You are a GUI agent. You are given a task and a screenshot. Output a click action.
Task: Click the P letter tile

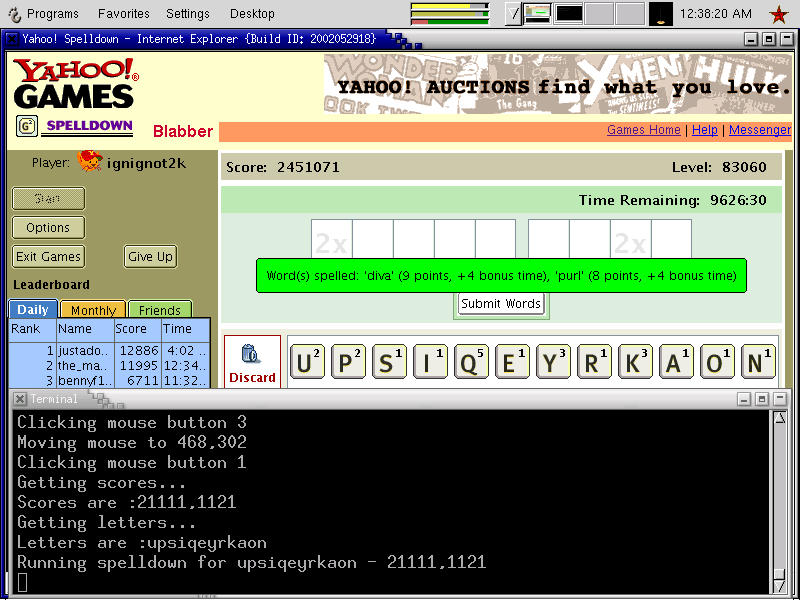(348, 362)
